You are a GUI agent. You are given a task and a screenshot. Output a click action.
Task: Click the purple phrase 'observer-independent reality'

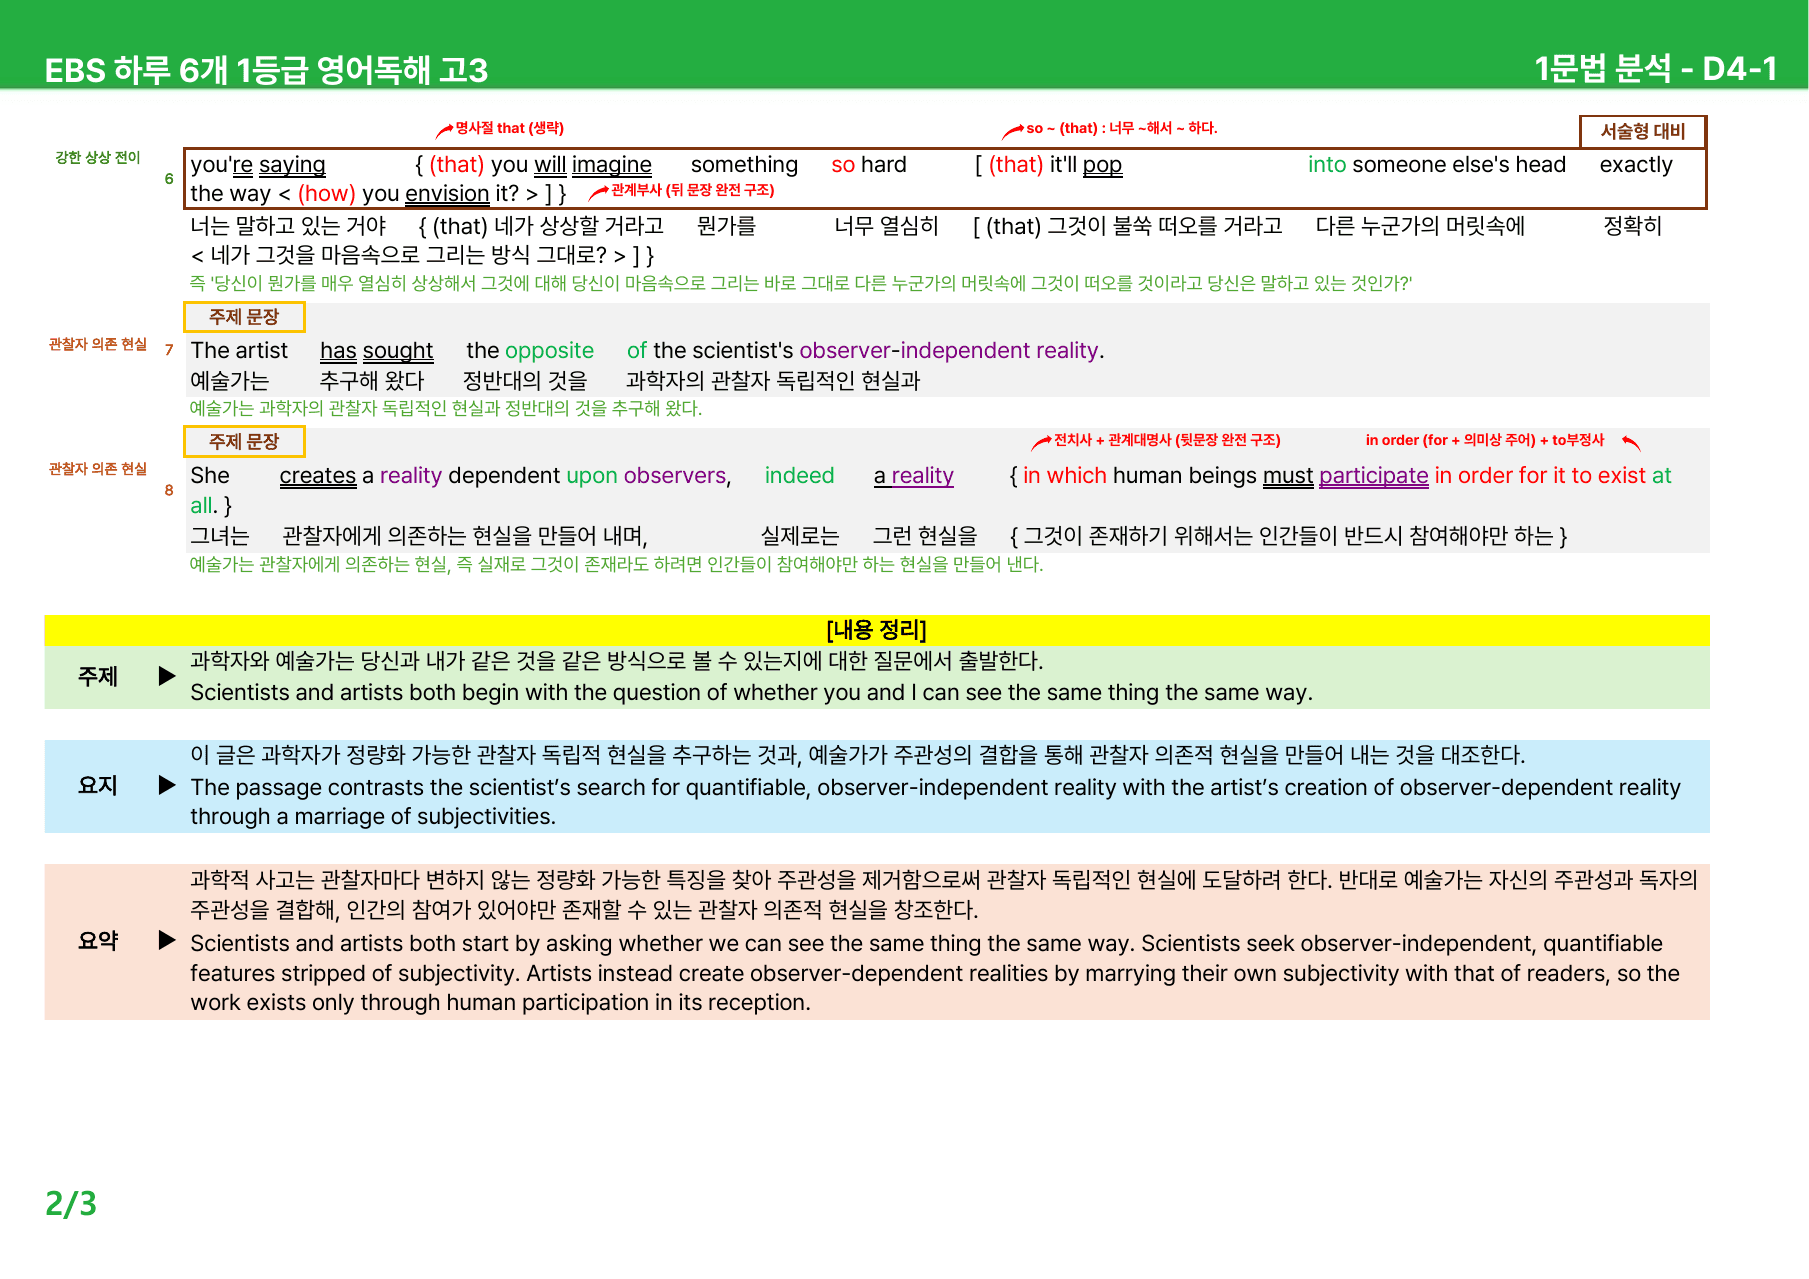(948, 350)
